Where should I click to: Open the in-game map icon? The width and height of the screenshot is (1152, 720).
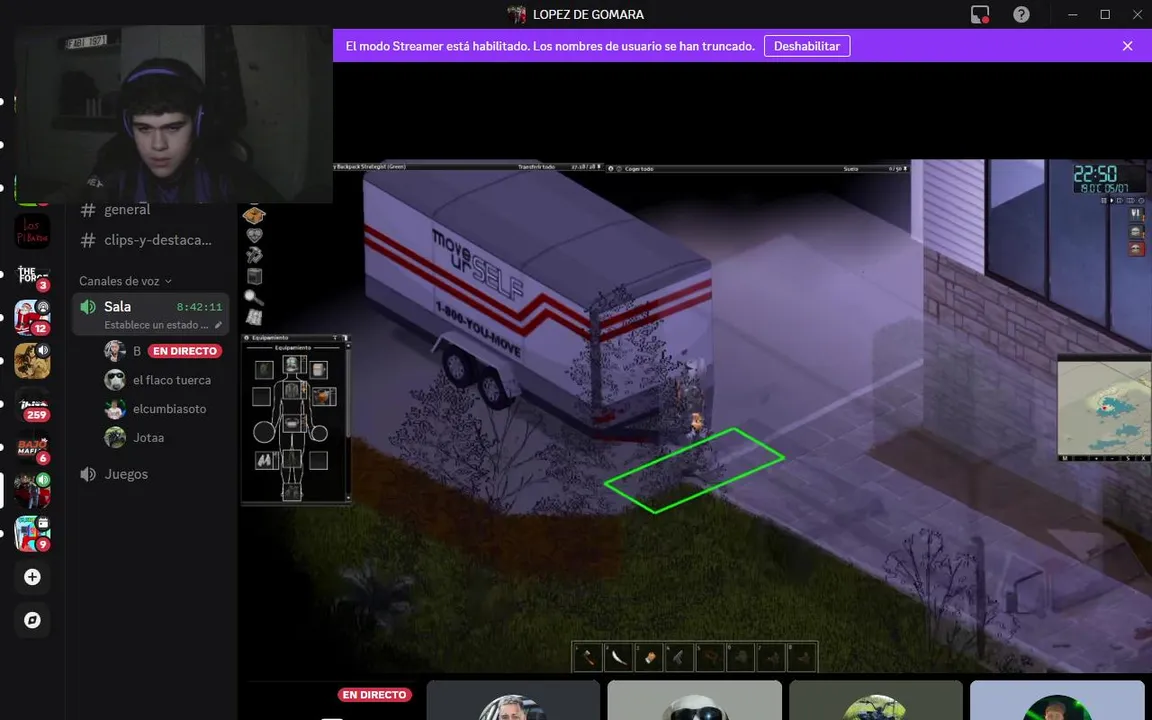254,317
